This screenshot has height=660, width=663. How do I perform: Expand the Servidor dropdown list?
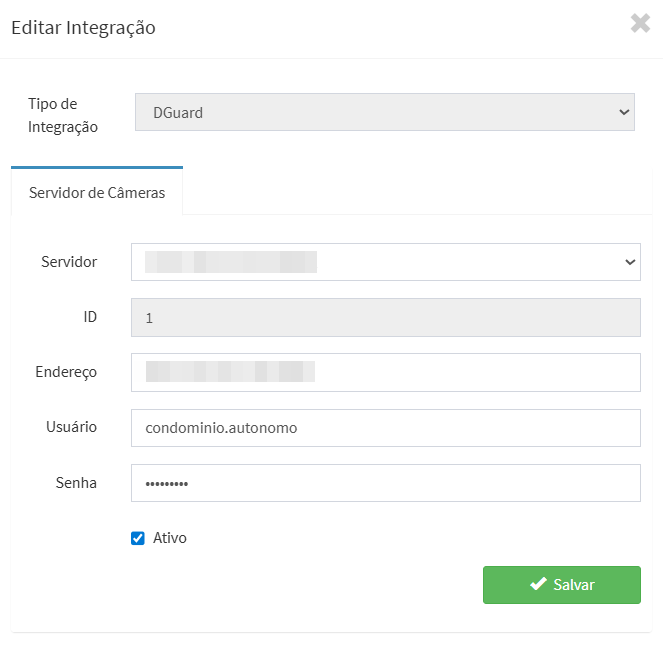point(384,262)
